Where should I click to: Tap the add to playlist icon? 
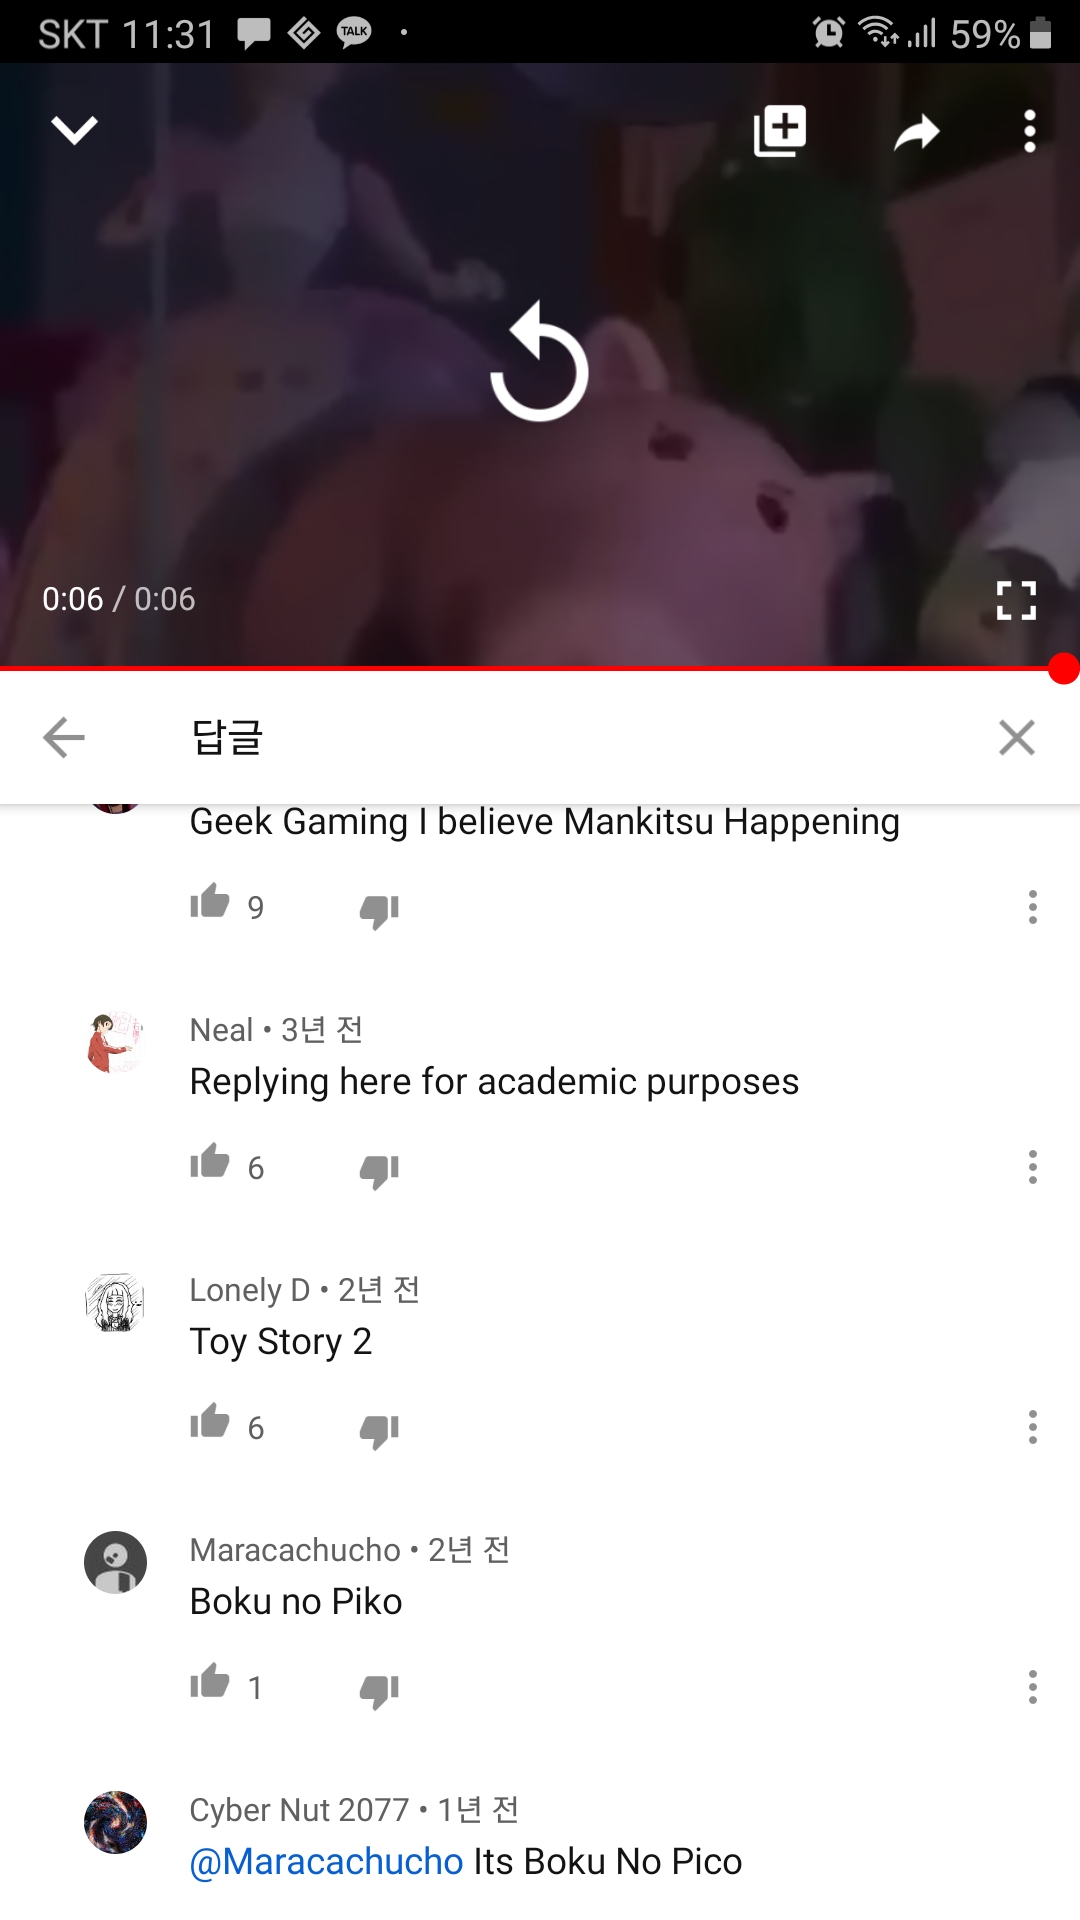point(780,130)
